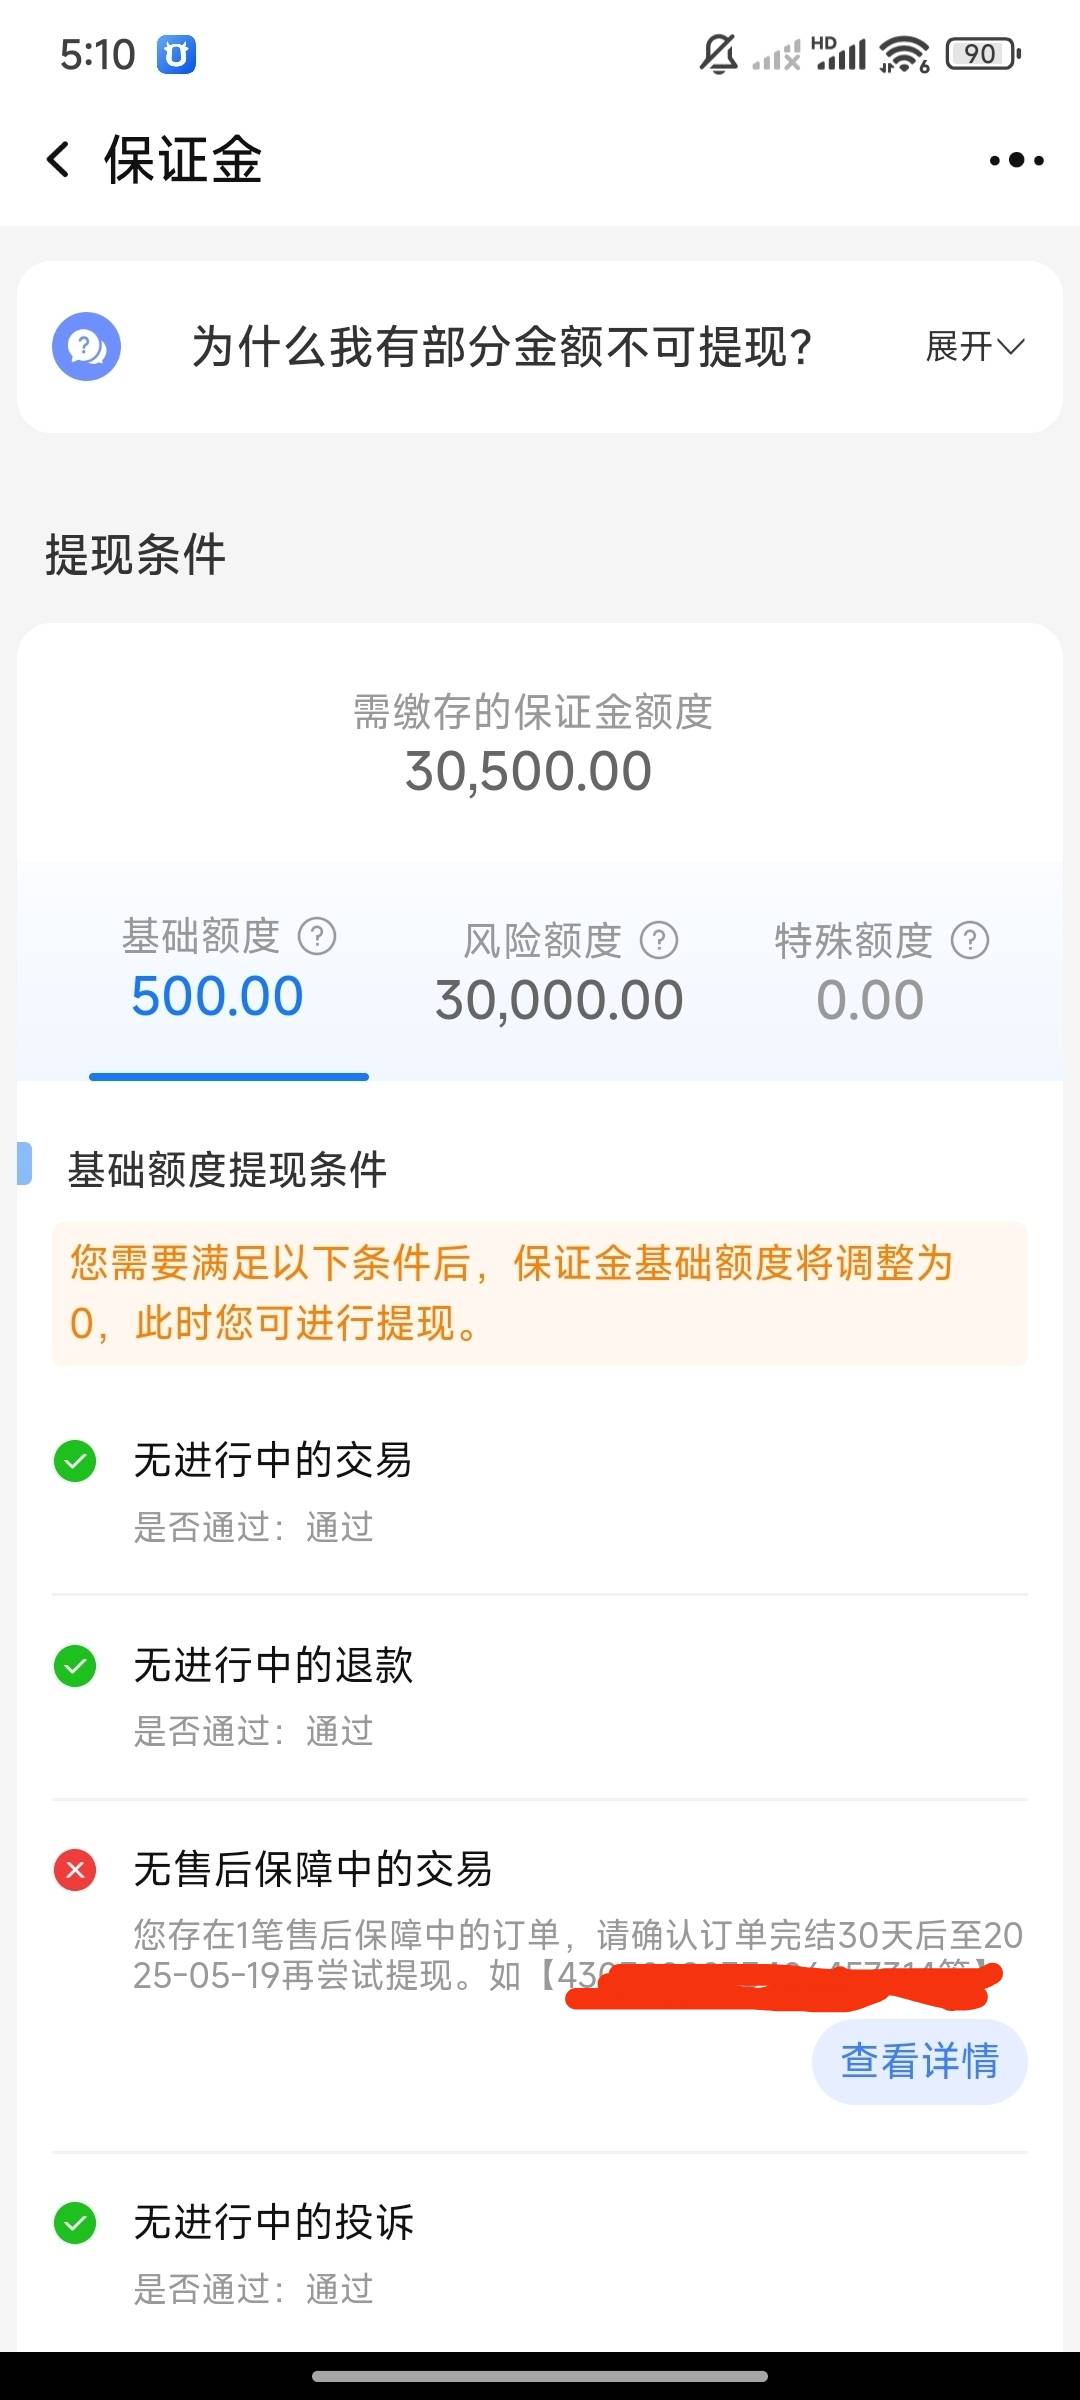Tap the 保证金 page title
The image size is (1080, 2400).
click(x=183, y=160)
